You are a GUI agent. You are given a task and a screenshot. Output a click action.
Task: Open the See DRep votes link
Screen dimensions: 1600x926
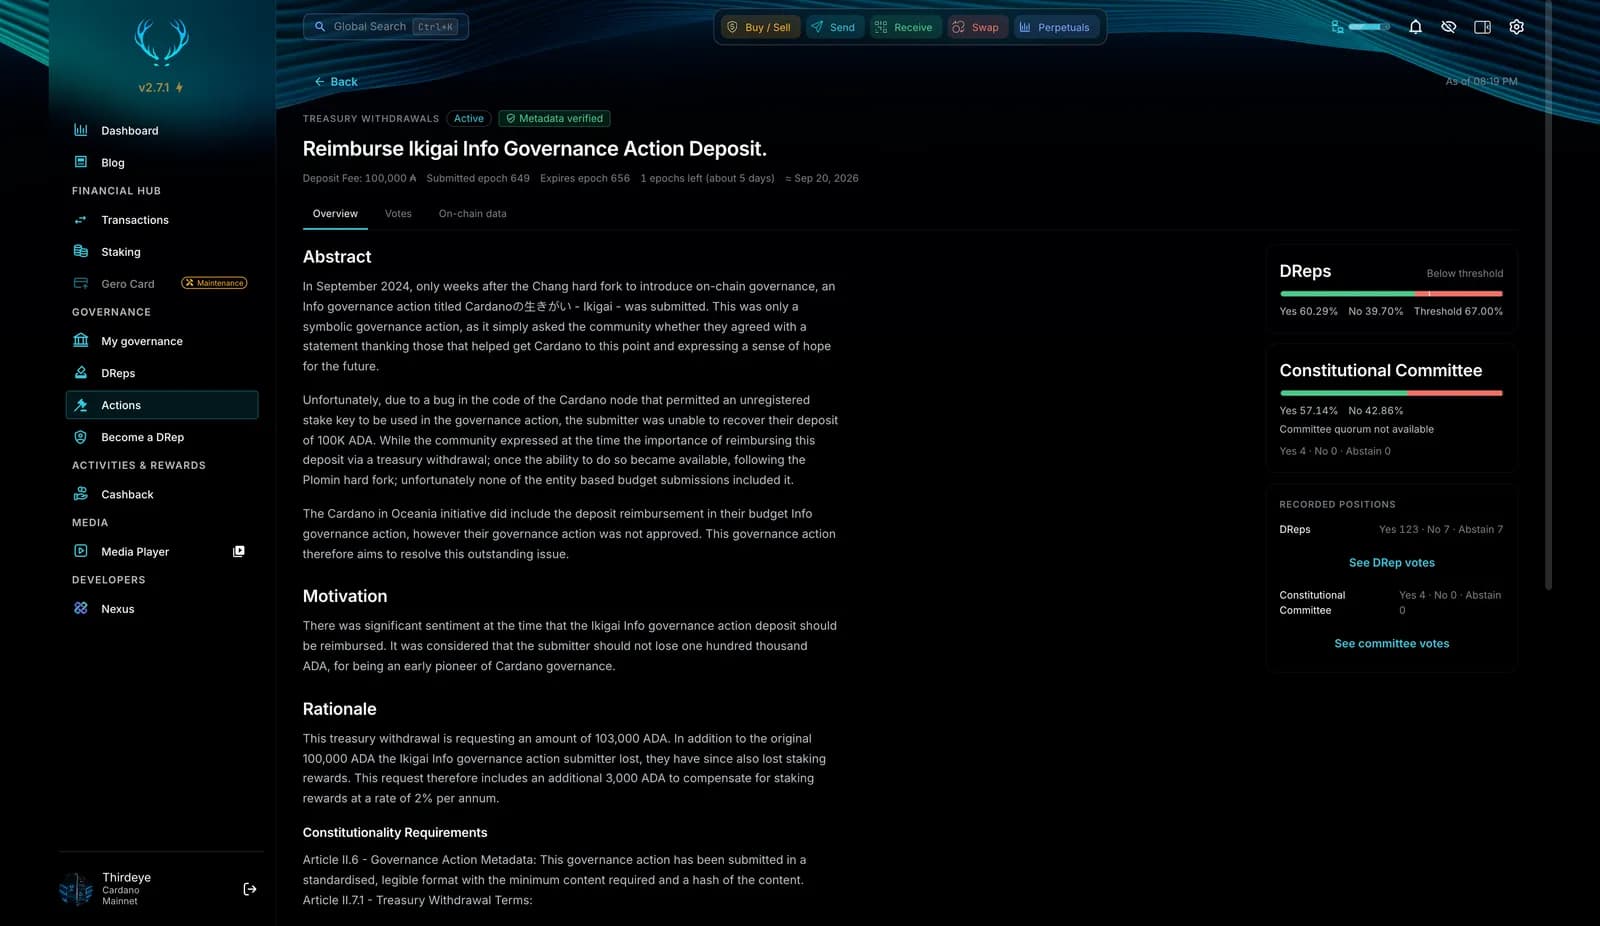(1391, 563)
